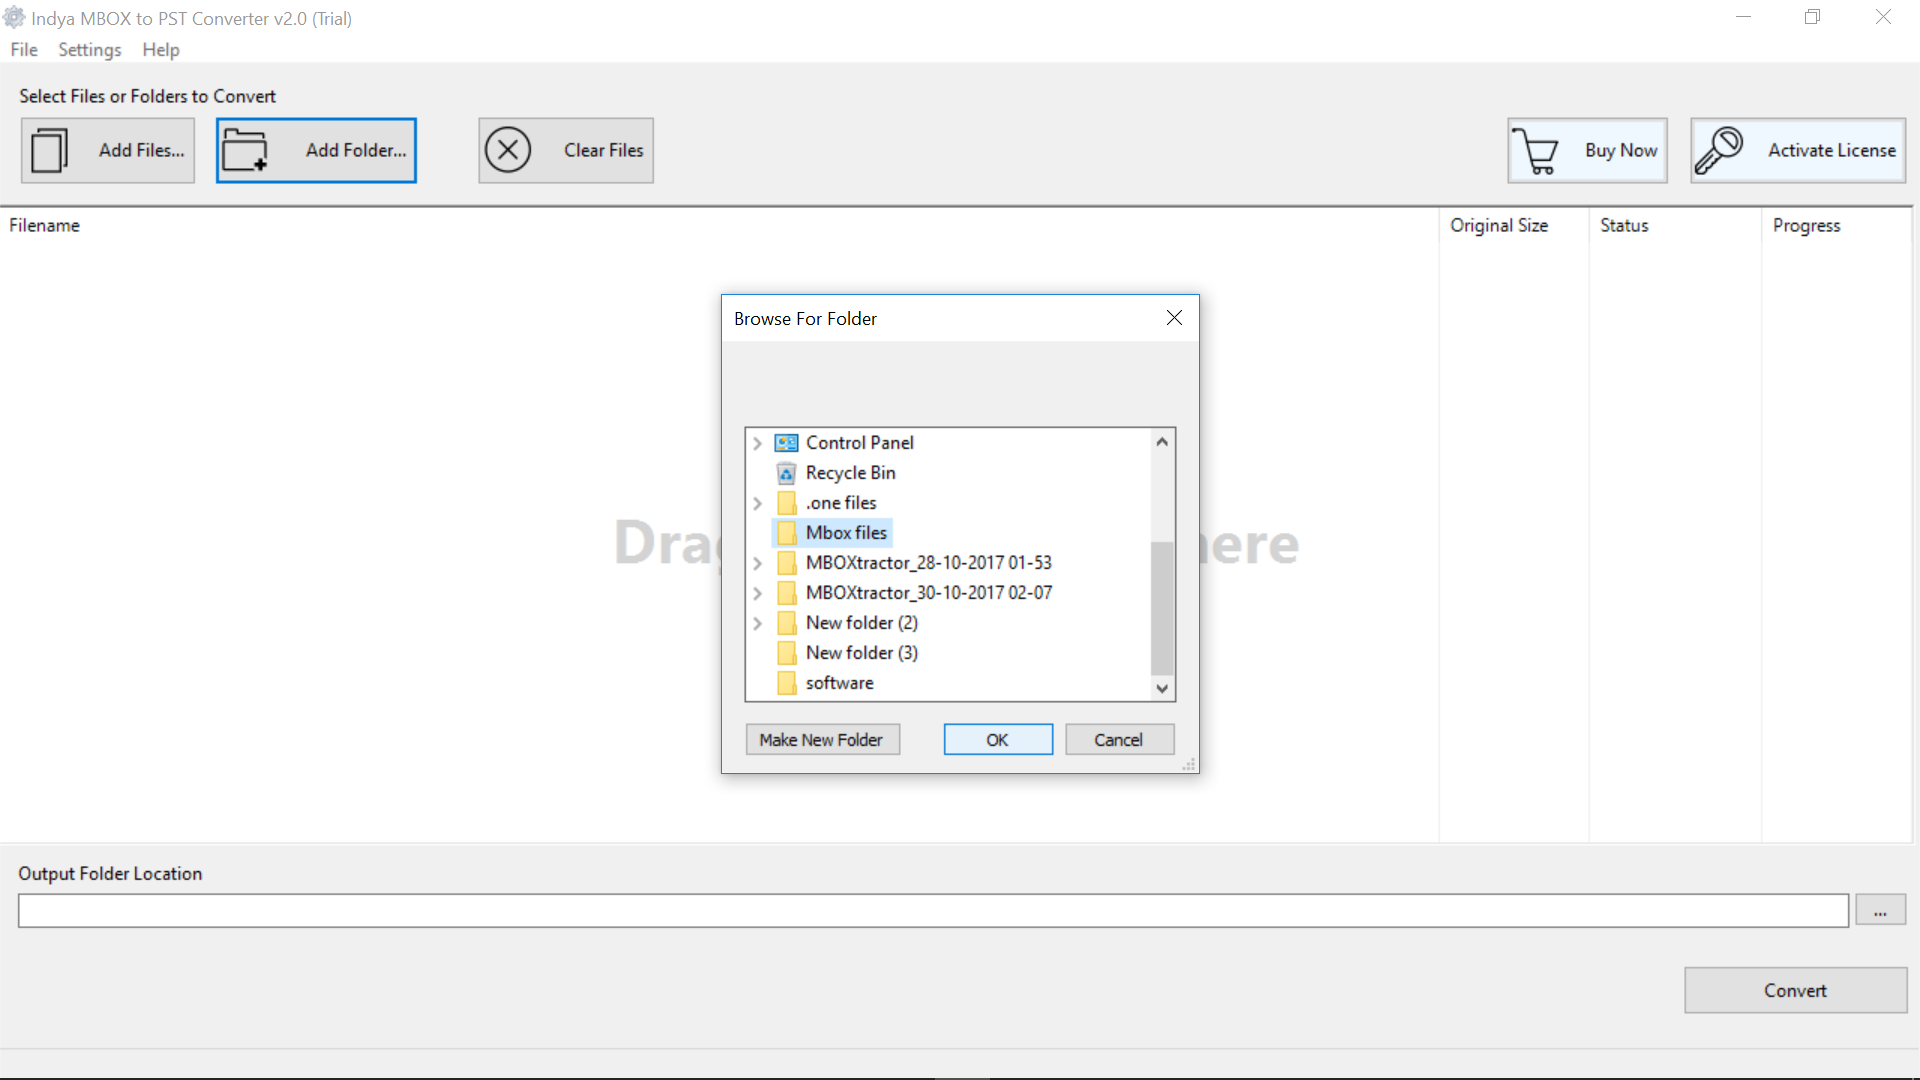Expand the MBOXtractor_30-10-2017 folder
The width and height of the screenshot is (1920, 1080).
pos(758,592)
